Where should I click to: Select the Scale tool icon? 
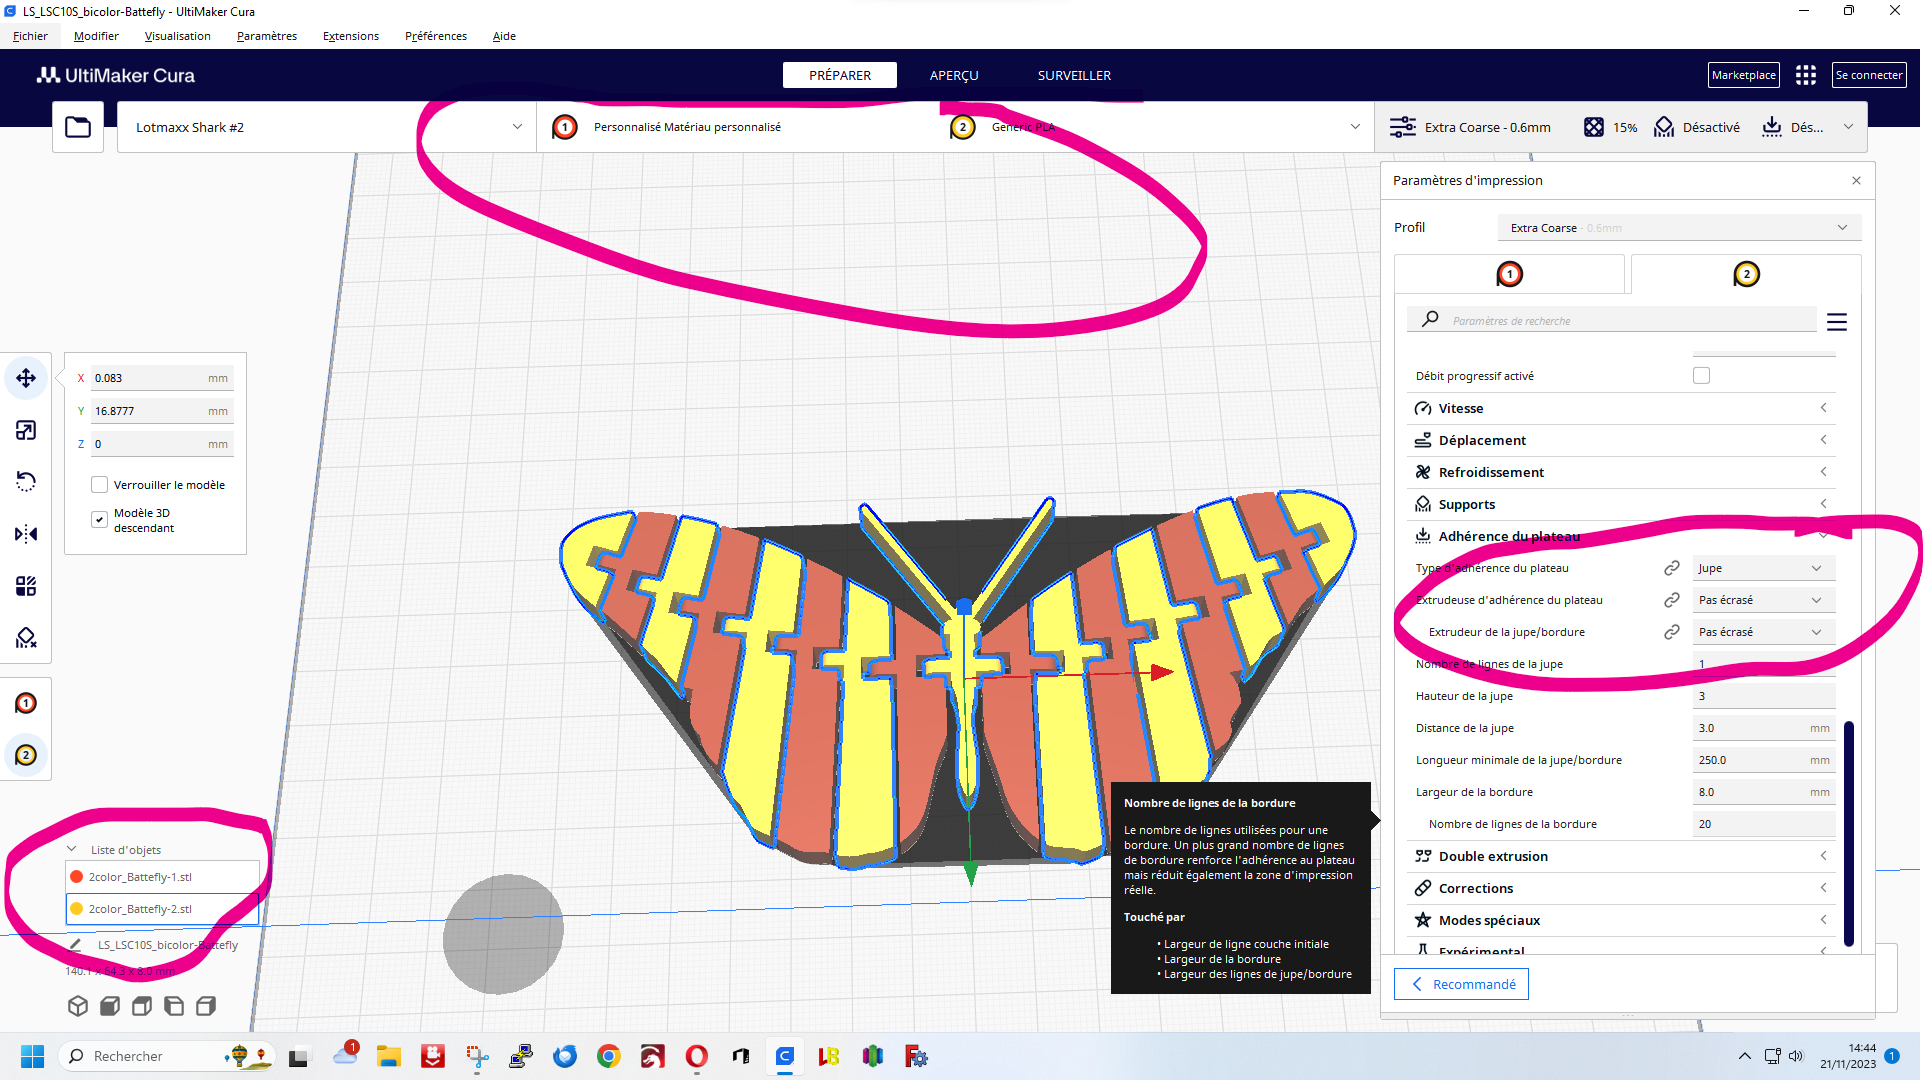26,430
